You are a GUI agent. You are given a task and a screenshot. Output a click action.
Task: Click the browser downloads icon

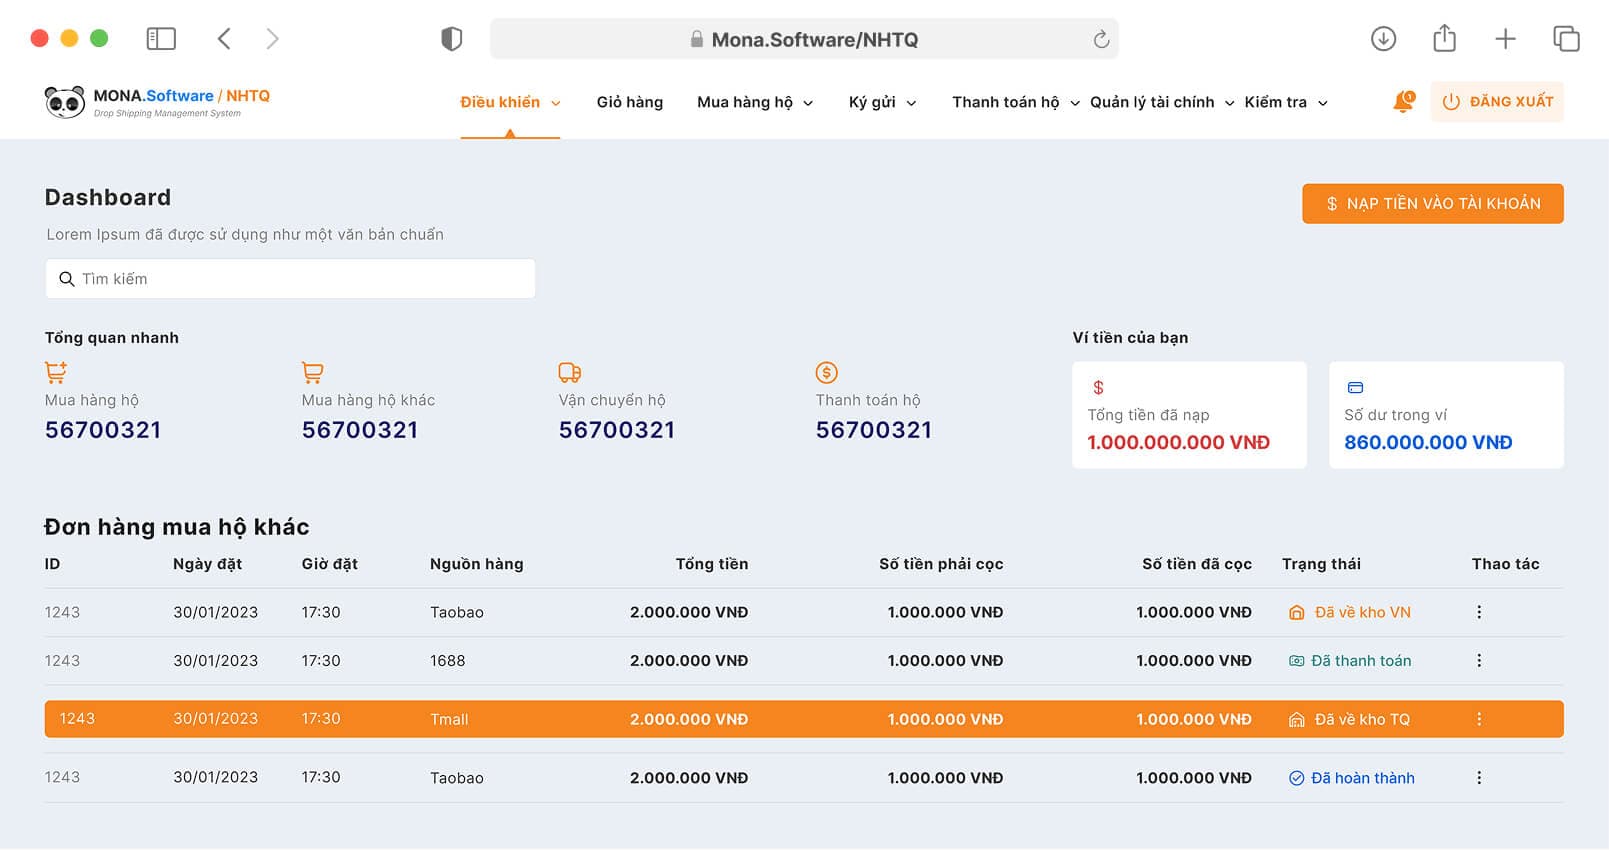1383,39
